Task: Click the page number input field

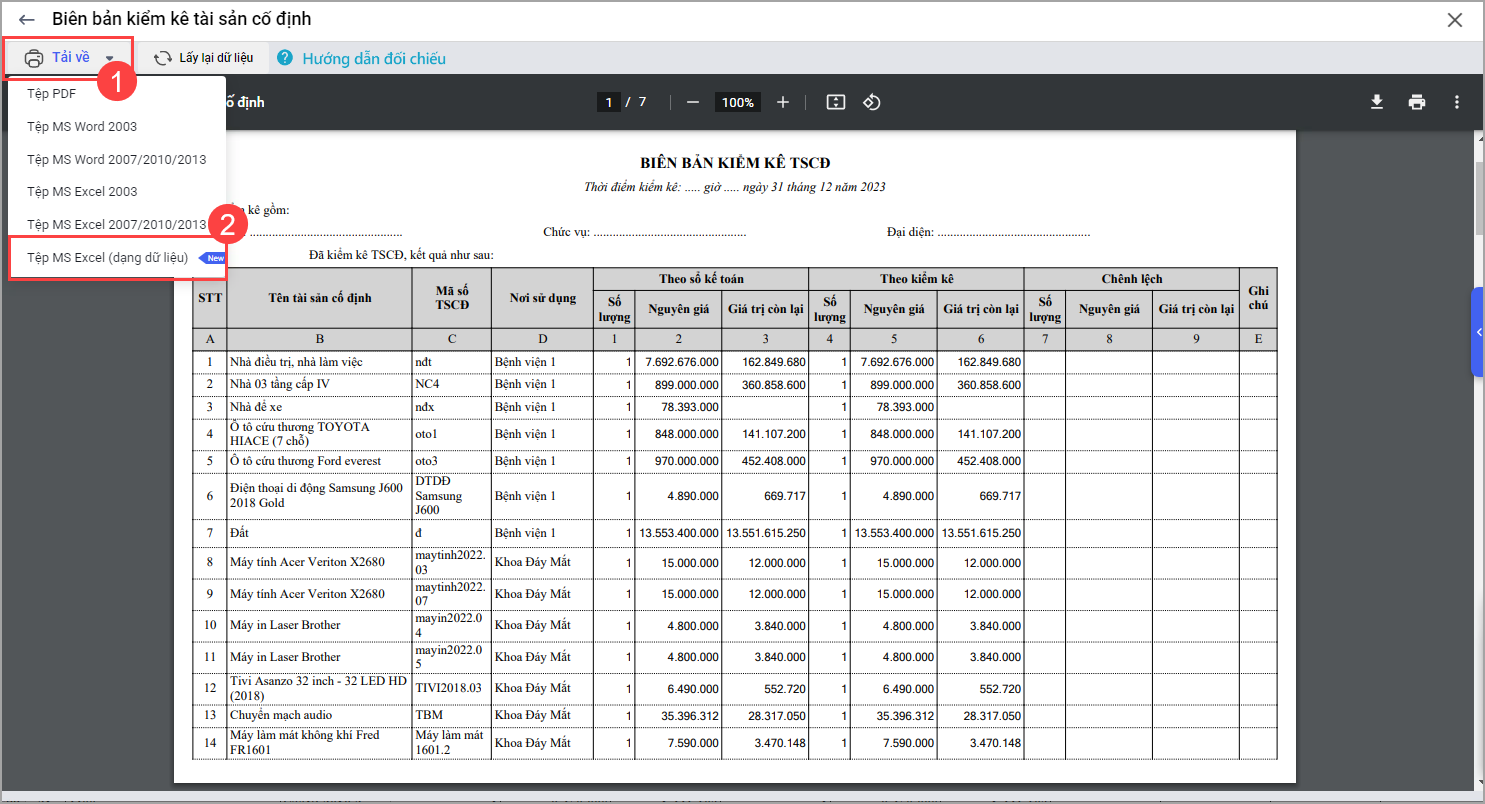Action: tap(608, 102)
